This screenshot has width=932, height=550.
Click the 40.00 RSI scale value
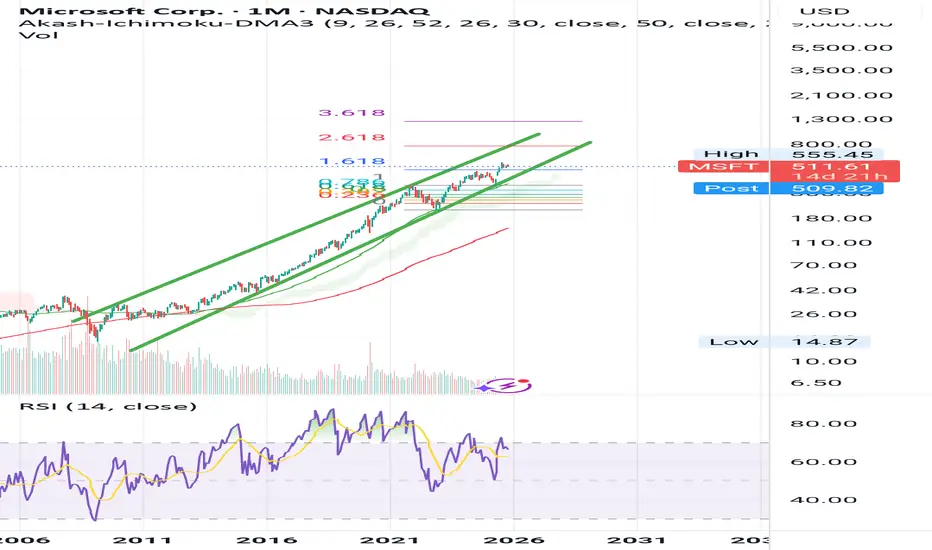pos(823,500)
